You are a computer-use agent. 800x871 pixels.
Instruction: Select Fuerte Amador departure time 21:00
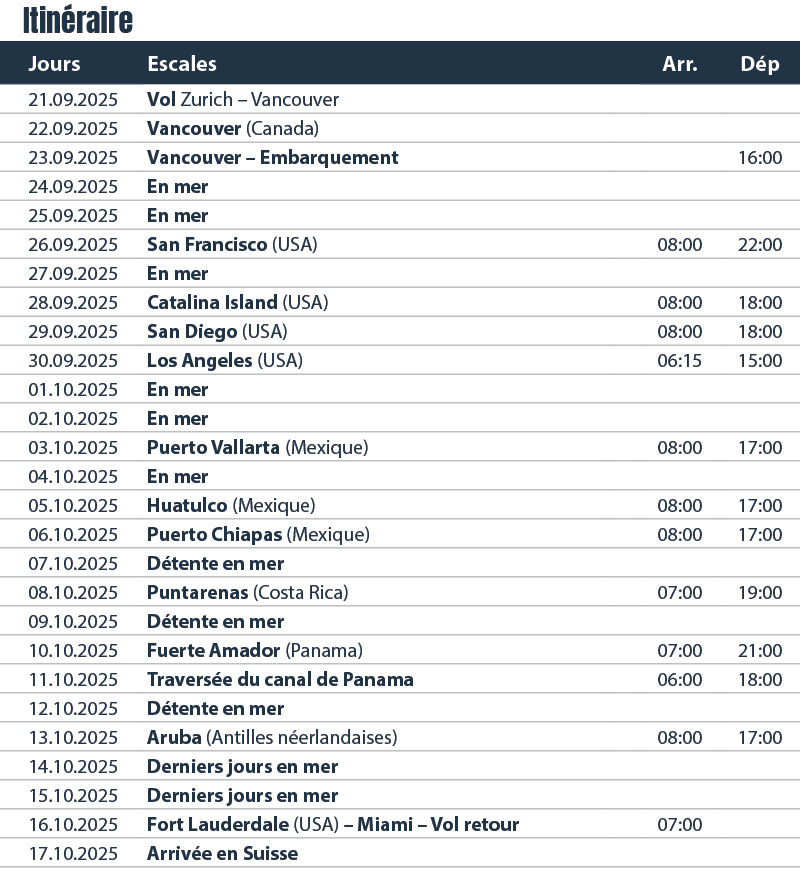click(x=760, y=650)
